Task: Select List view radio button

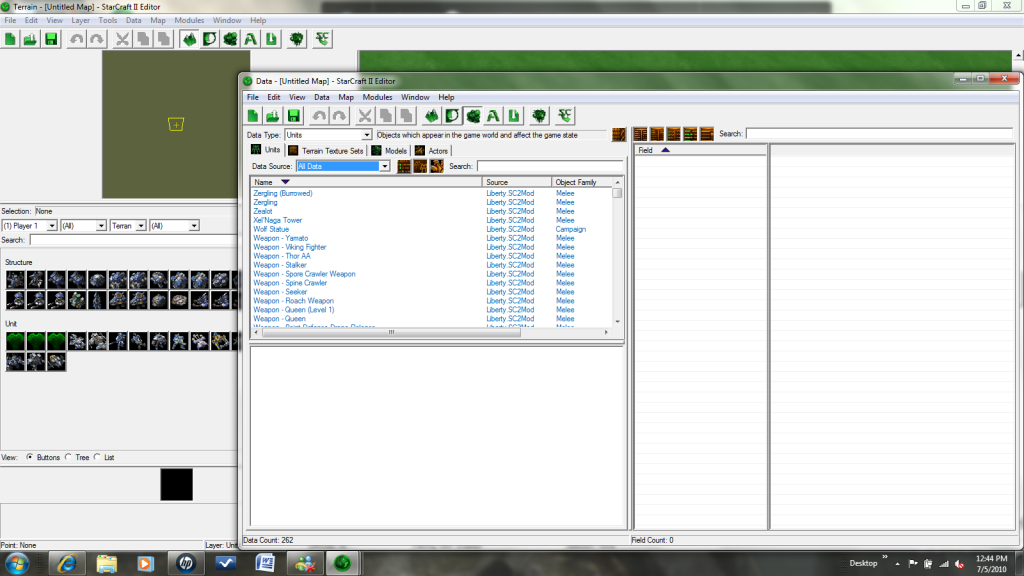Action: click(97, 457)
